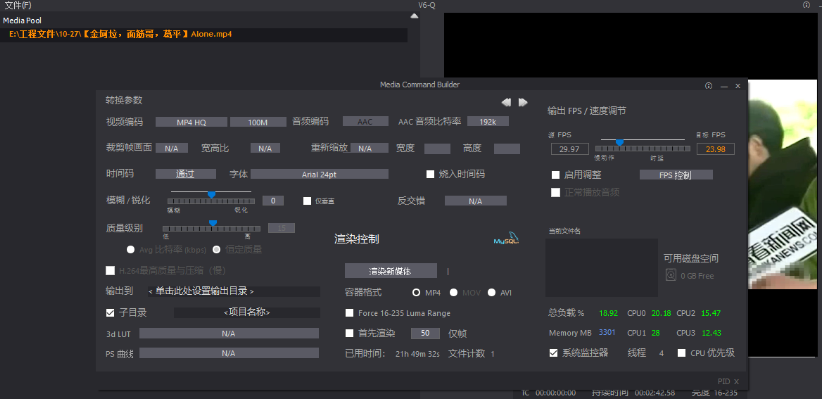Image resolution: width=822 pixels, height=399 pixels.
Task: Click the 目标 FPS 23.98 field
Action: 715,149
